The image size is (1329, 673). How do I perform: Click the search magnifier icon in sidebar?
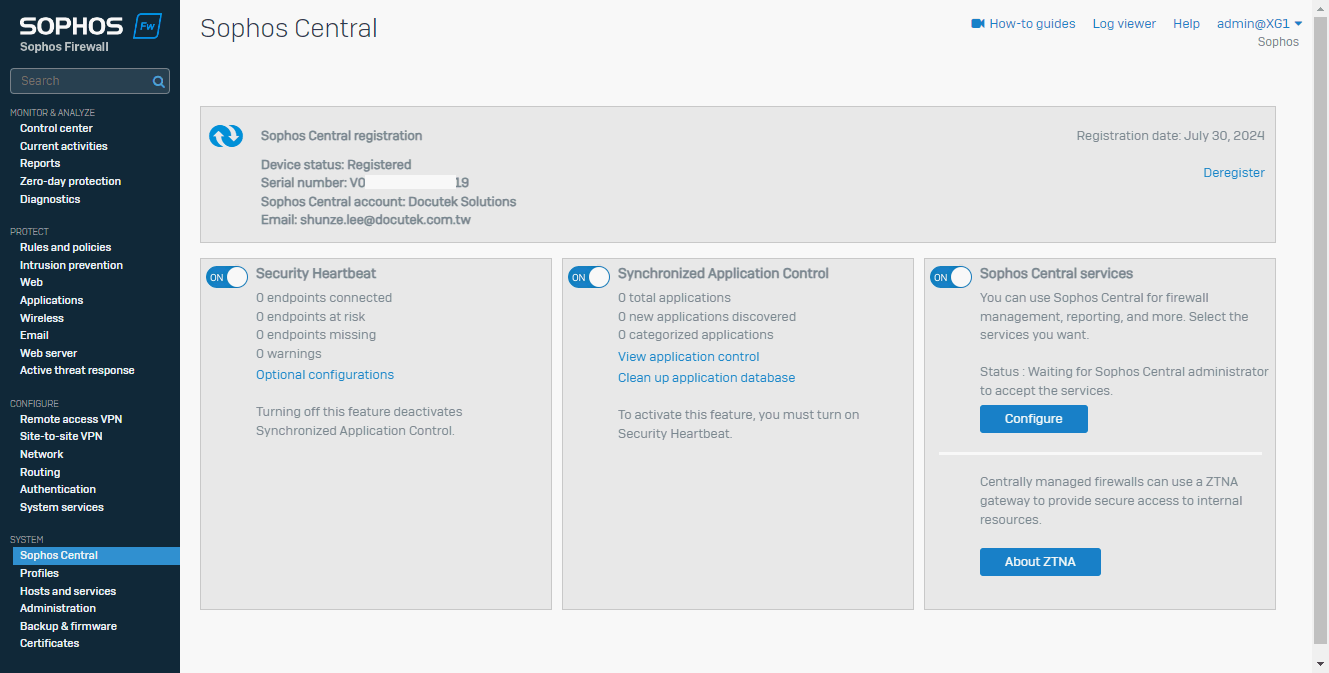tap(158, 82)
